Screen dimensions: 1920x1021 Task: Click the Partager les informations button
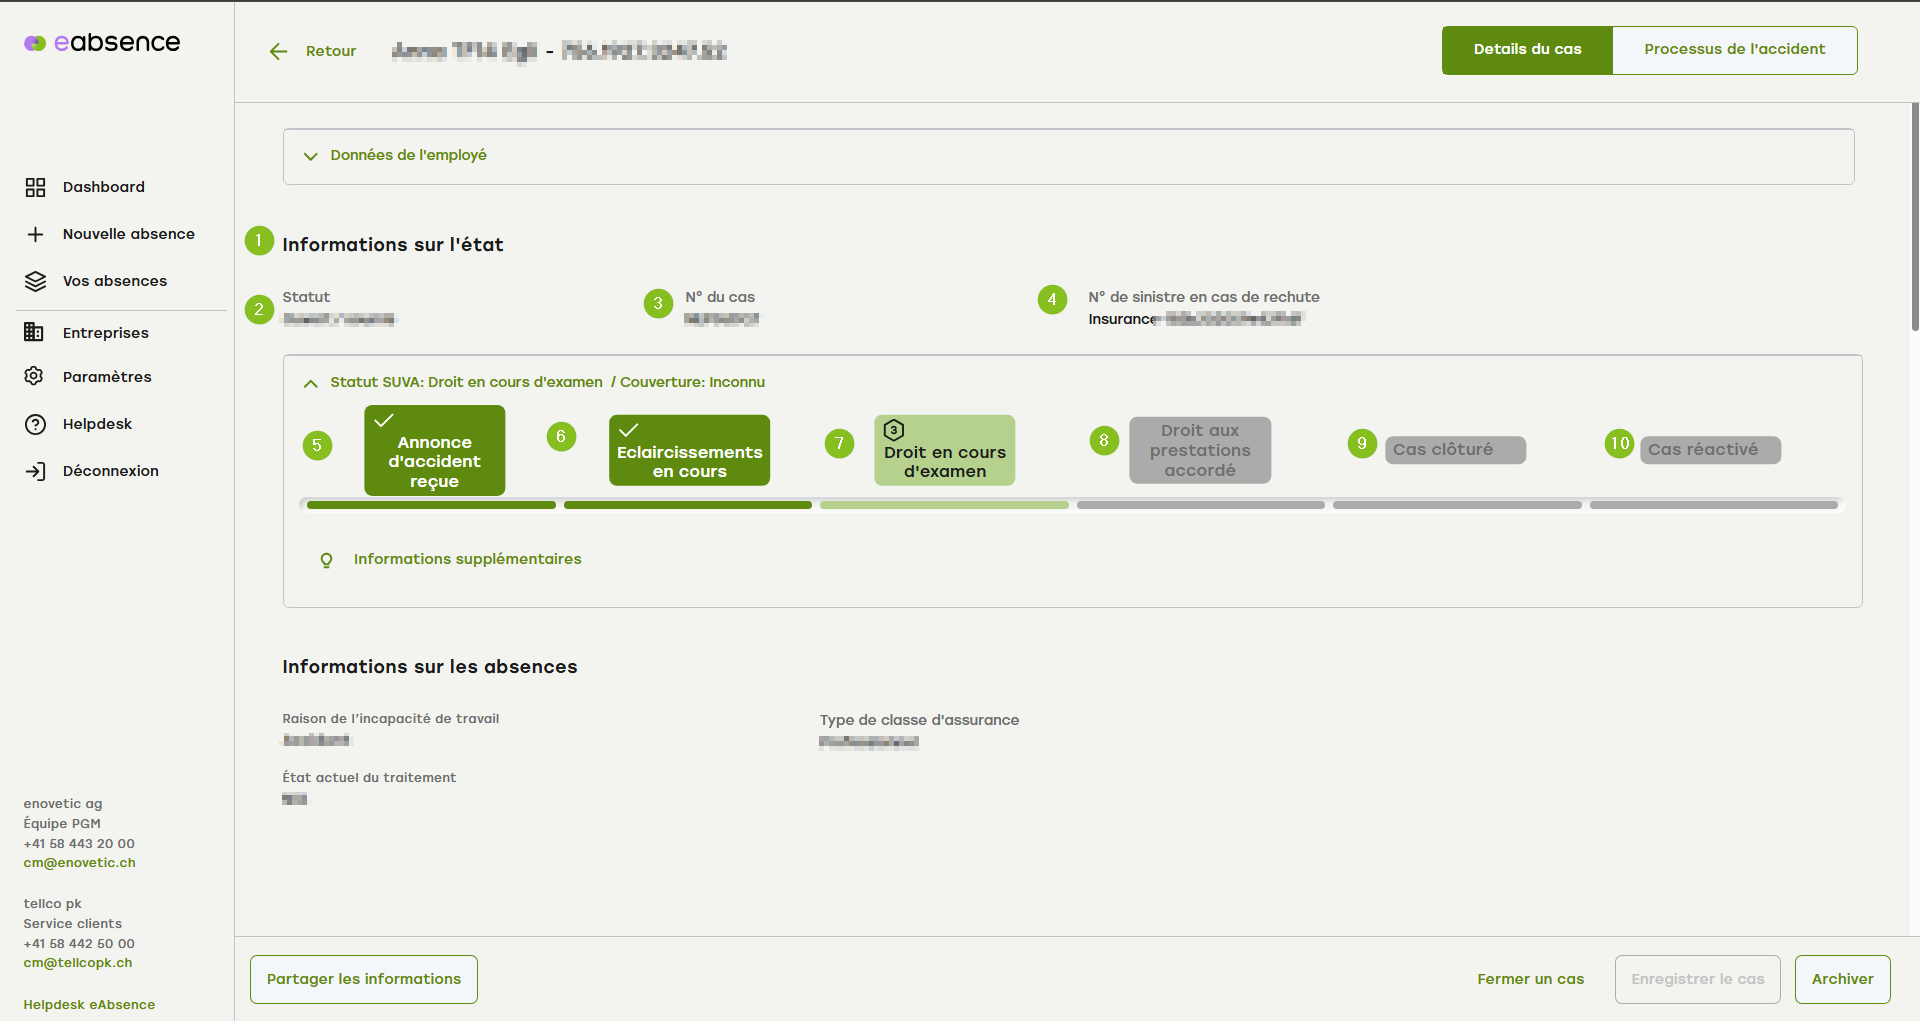coord(364,979)
